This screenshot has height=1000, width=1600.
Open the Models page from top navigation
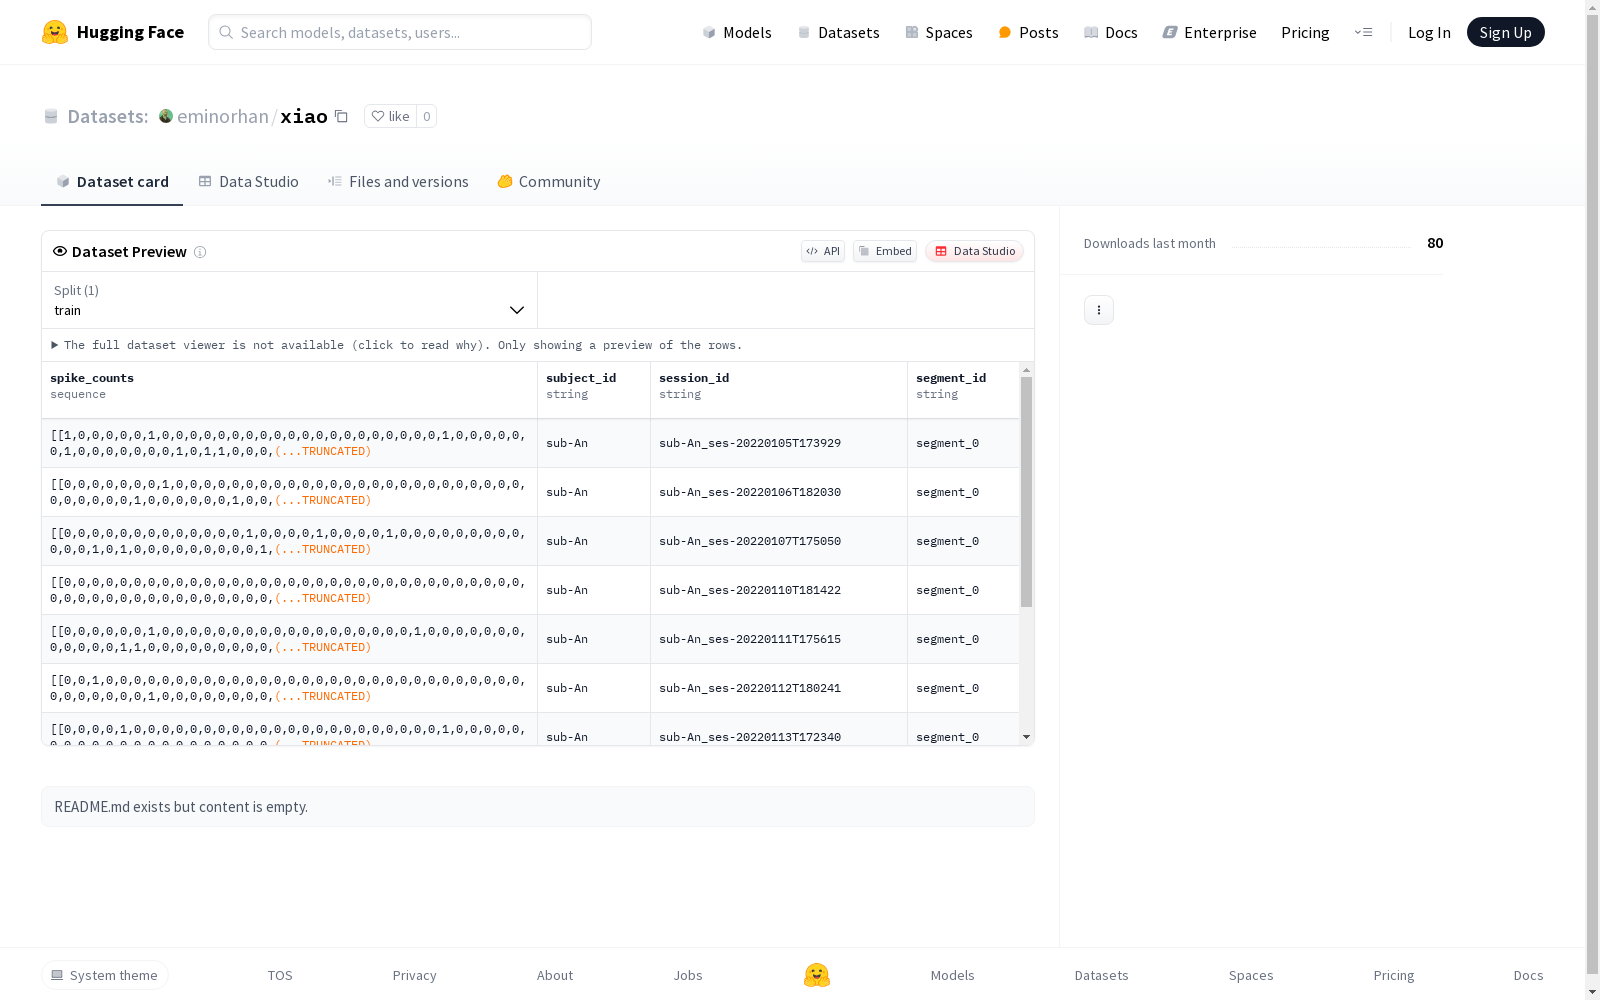737,32
